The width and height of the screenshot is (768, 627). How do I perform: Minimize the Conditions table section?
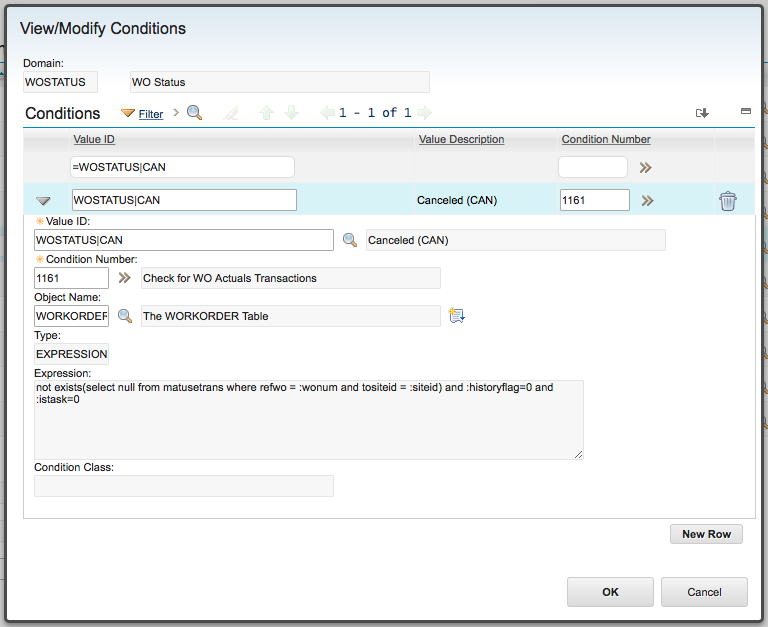click(745, 111)
